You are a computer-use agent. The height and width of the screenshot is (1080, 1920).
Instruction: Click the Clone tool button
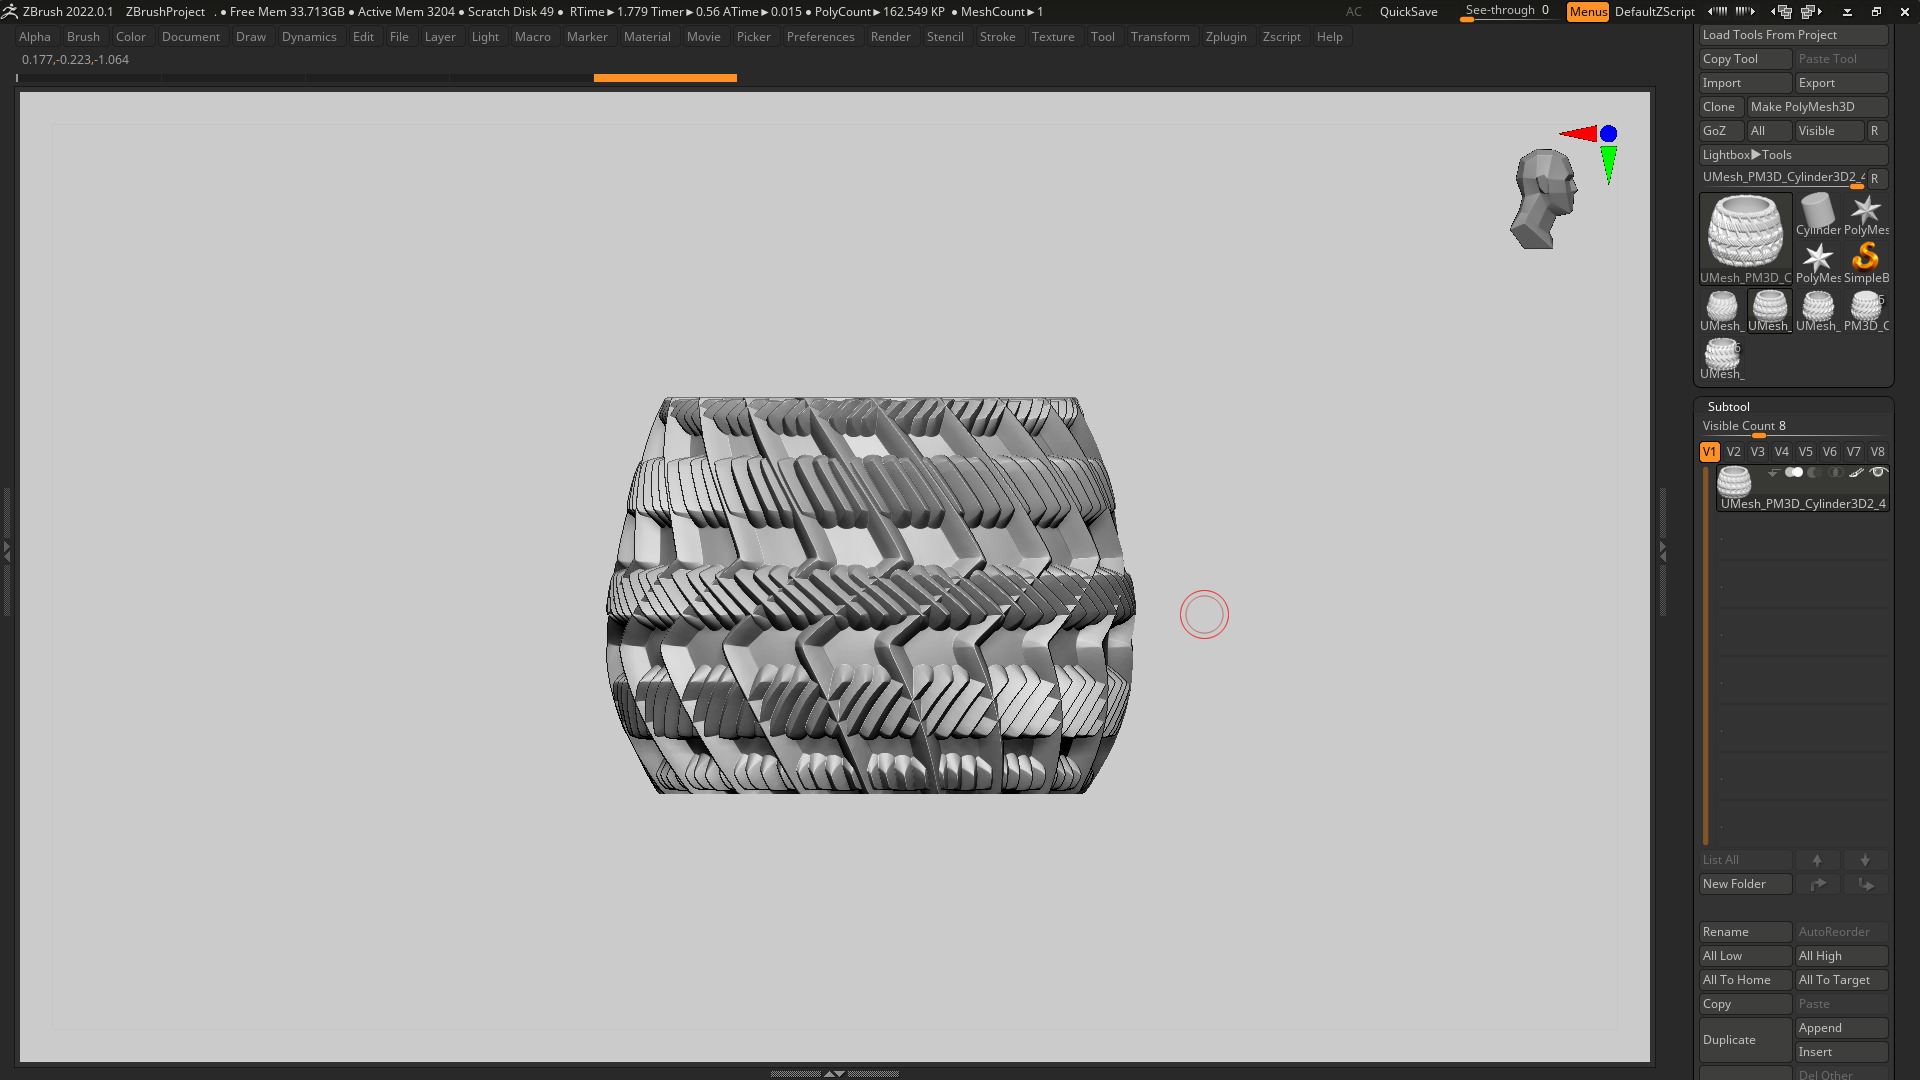click(1721, 107)
